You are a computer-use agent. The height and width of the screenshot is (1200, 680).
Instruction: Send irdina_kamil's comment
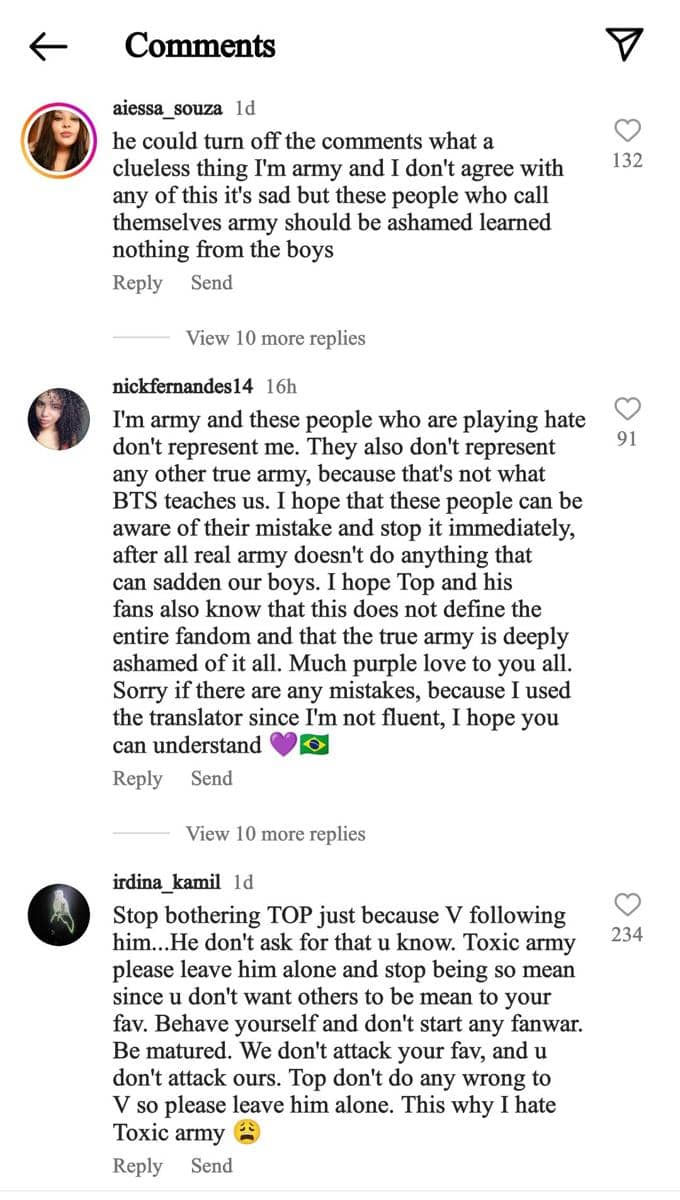coord(211,1166)
